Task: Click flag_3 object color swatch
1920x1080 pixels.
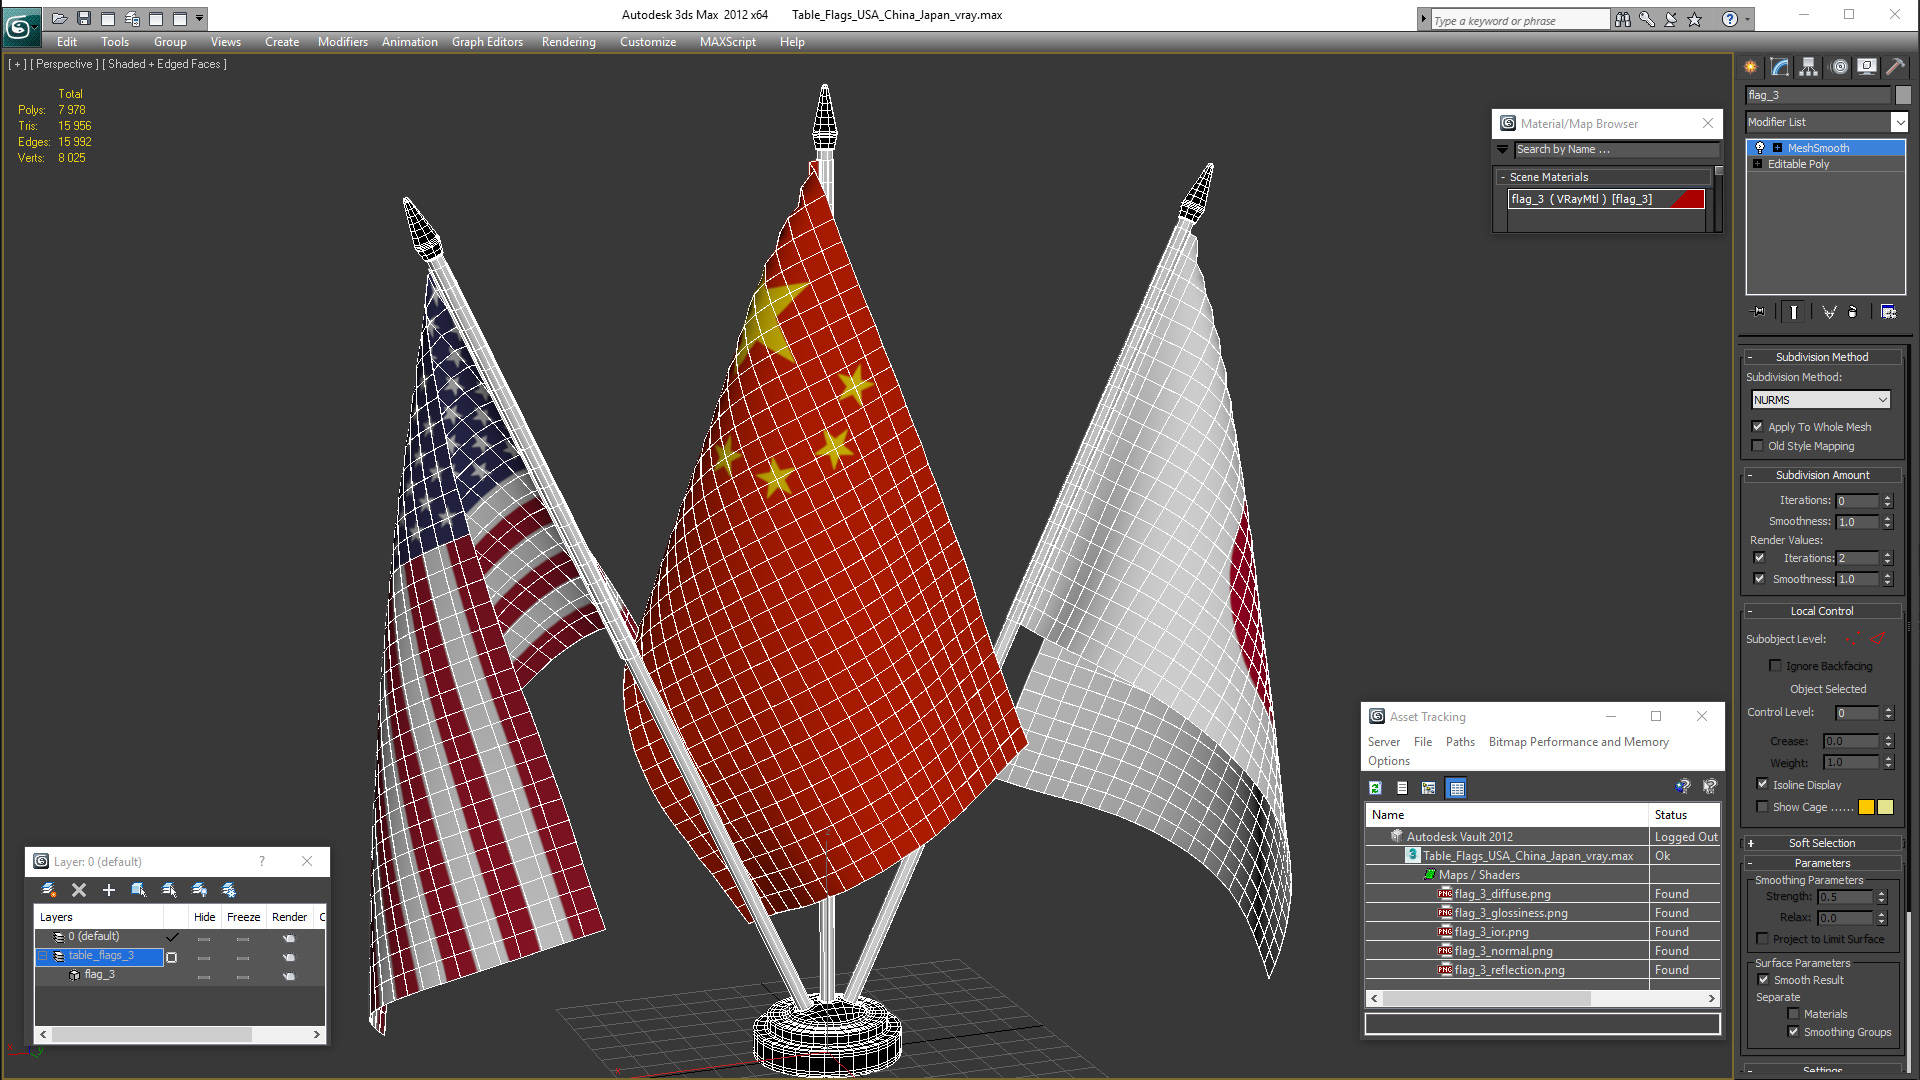Action: [1903, 95]
